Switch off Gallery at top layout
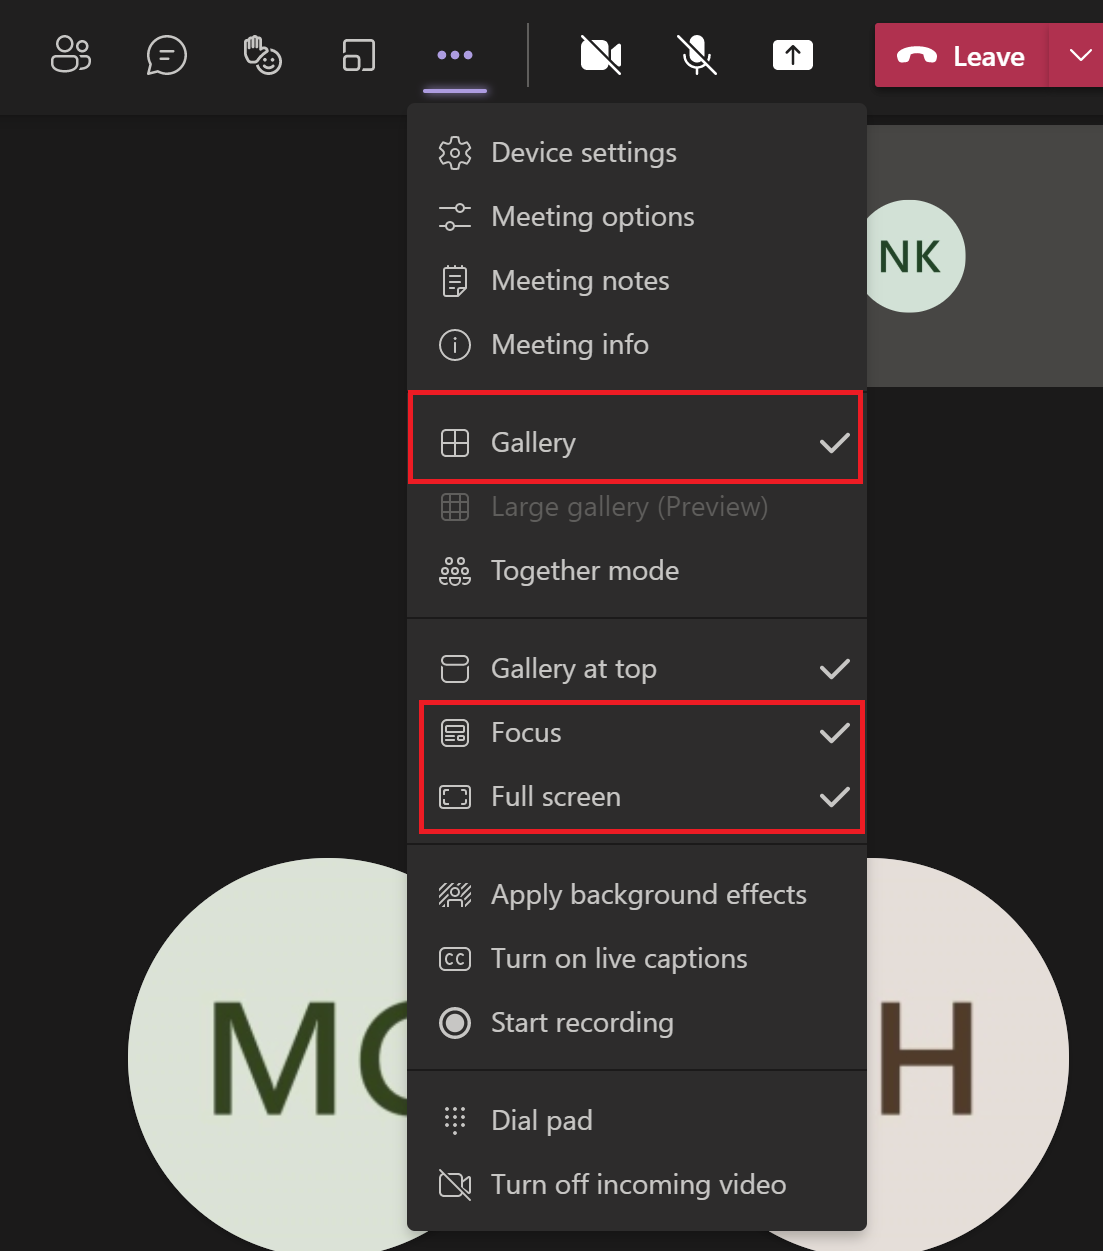Viewport: 1103px width, 1251px height. tap(573, 668)
